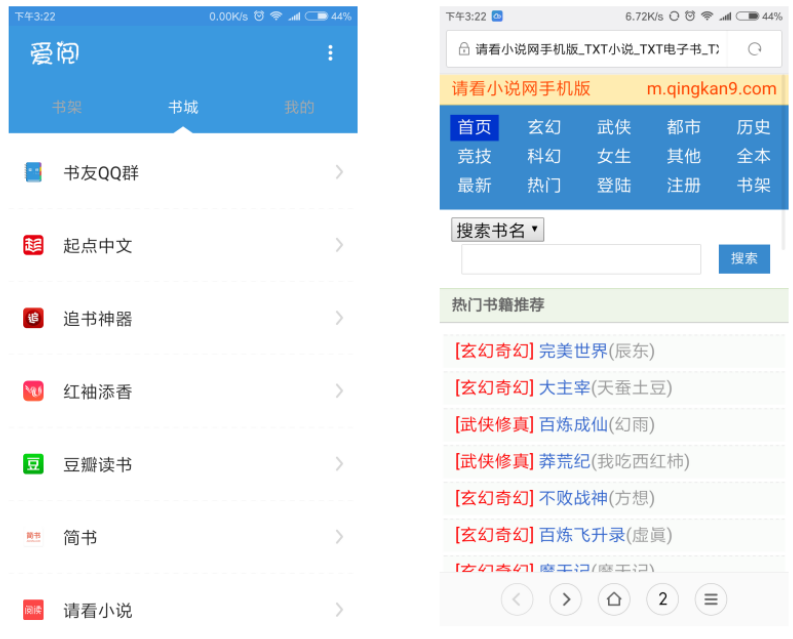
Task: Open the browser hamburger menu
Action: 711,600
